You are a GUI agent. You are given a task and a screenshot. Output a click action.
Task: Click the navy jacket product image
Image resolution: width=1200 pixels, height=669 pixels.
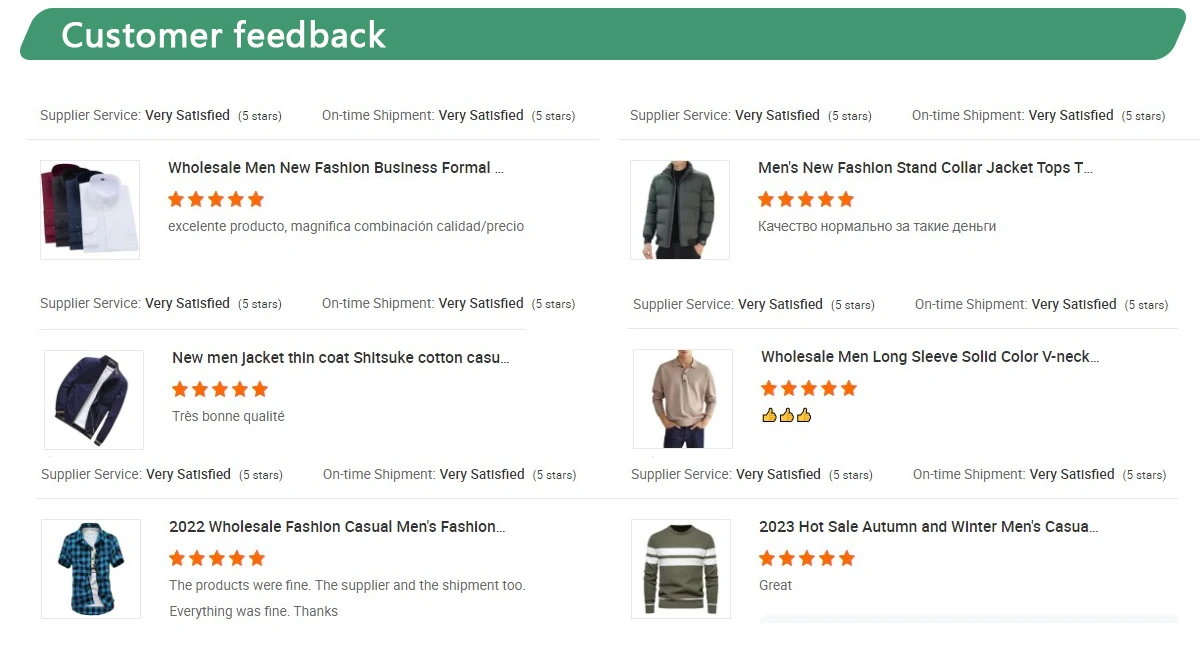tap(94, 400)
